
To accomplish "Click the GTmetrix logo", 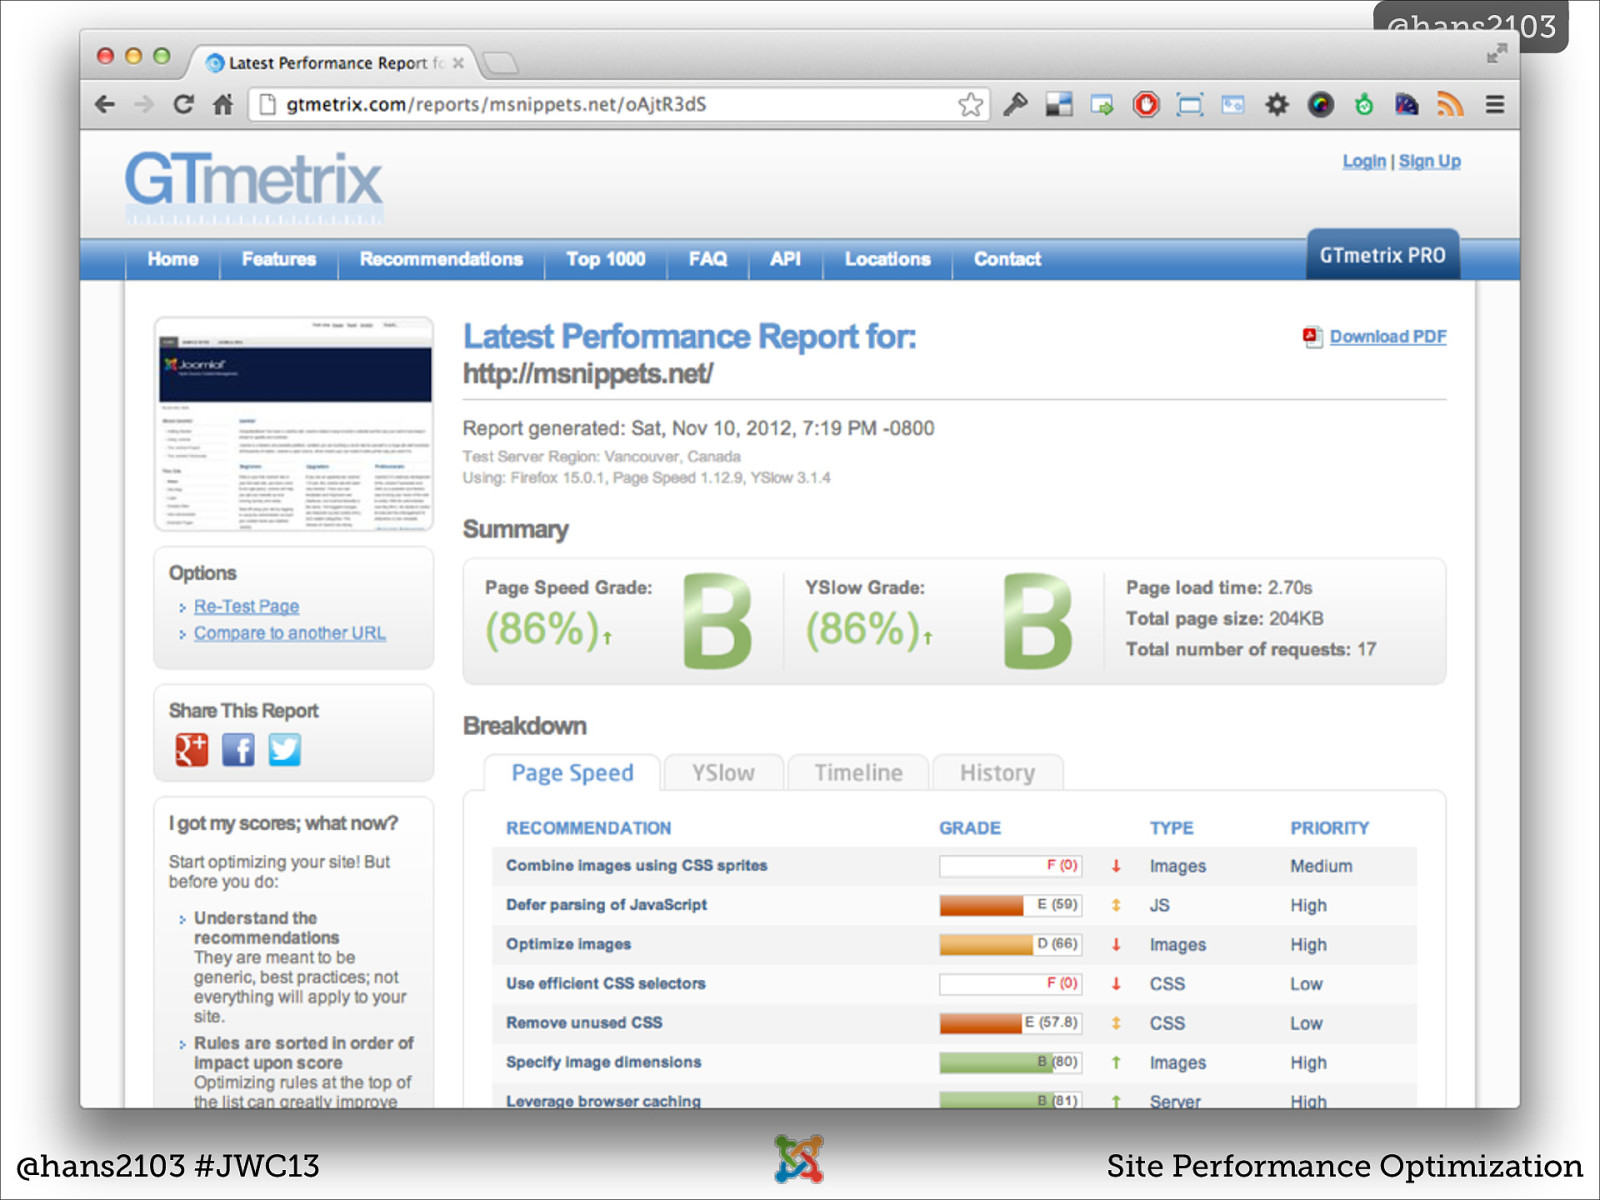I will [x=253, y=186].
